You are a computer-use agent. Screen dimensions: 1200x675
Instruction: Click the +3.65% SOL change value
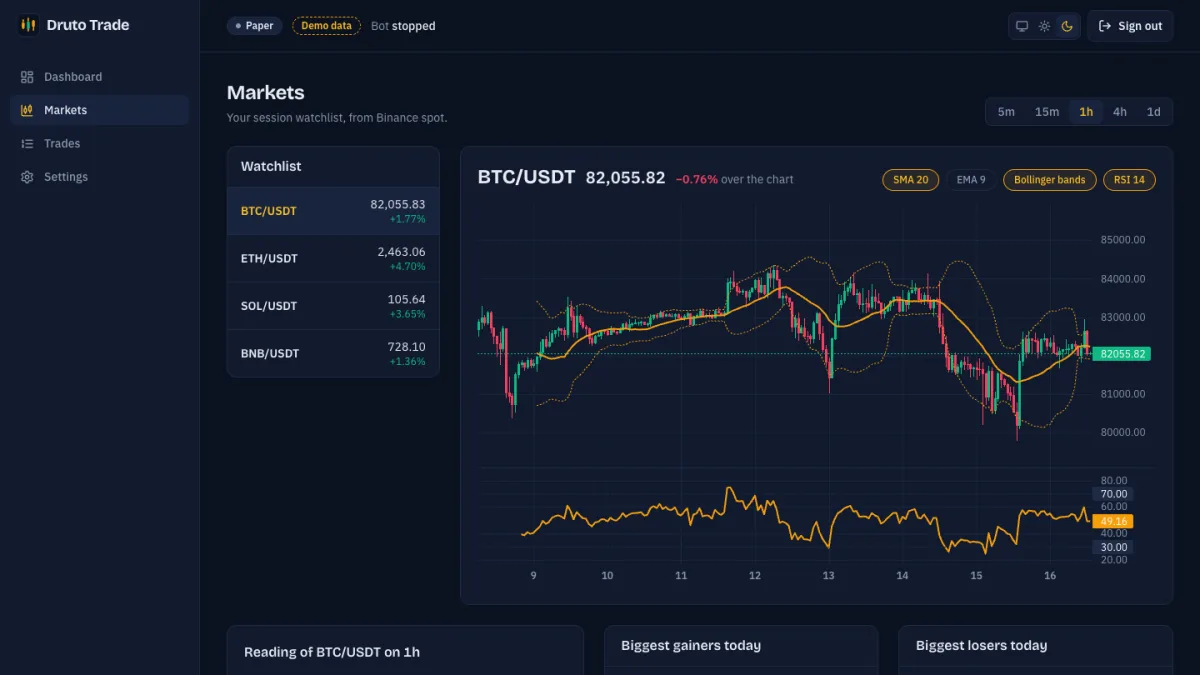[407, 314]
